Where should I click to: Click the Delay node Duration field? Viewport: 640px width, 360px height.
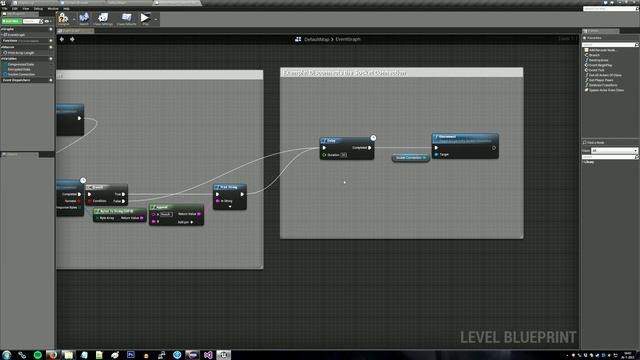point(344,155)
